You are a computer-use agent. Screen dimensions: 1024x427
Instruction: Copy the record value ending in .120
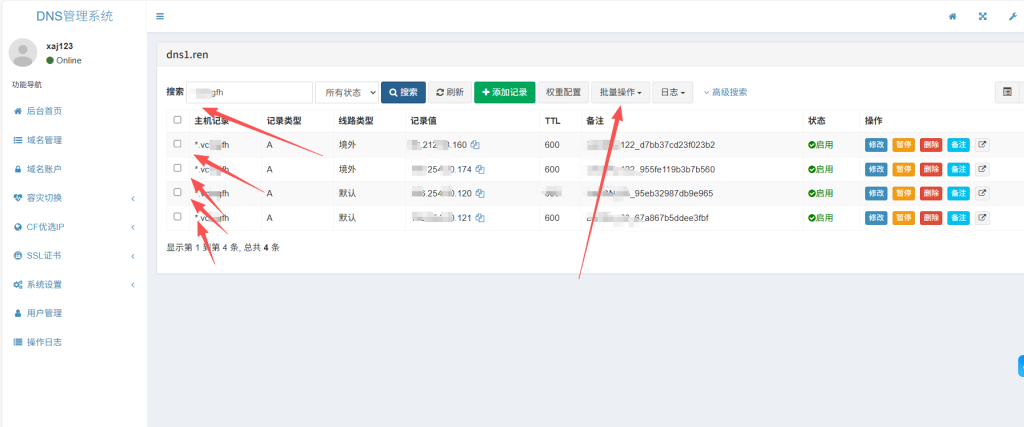coord(480,193)
